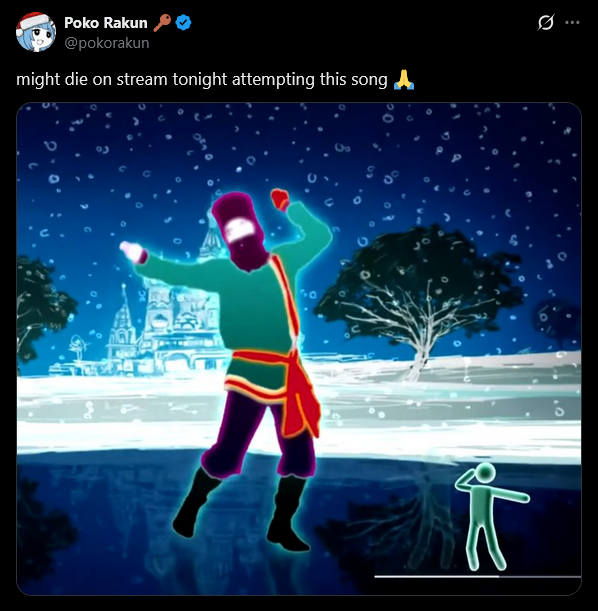
Task: Open the Poko Rakun display name link
Action: click(106, 23)
